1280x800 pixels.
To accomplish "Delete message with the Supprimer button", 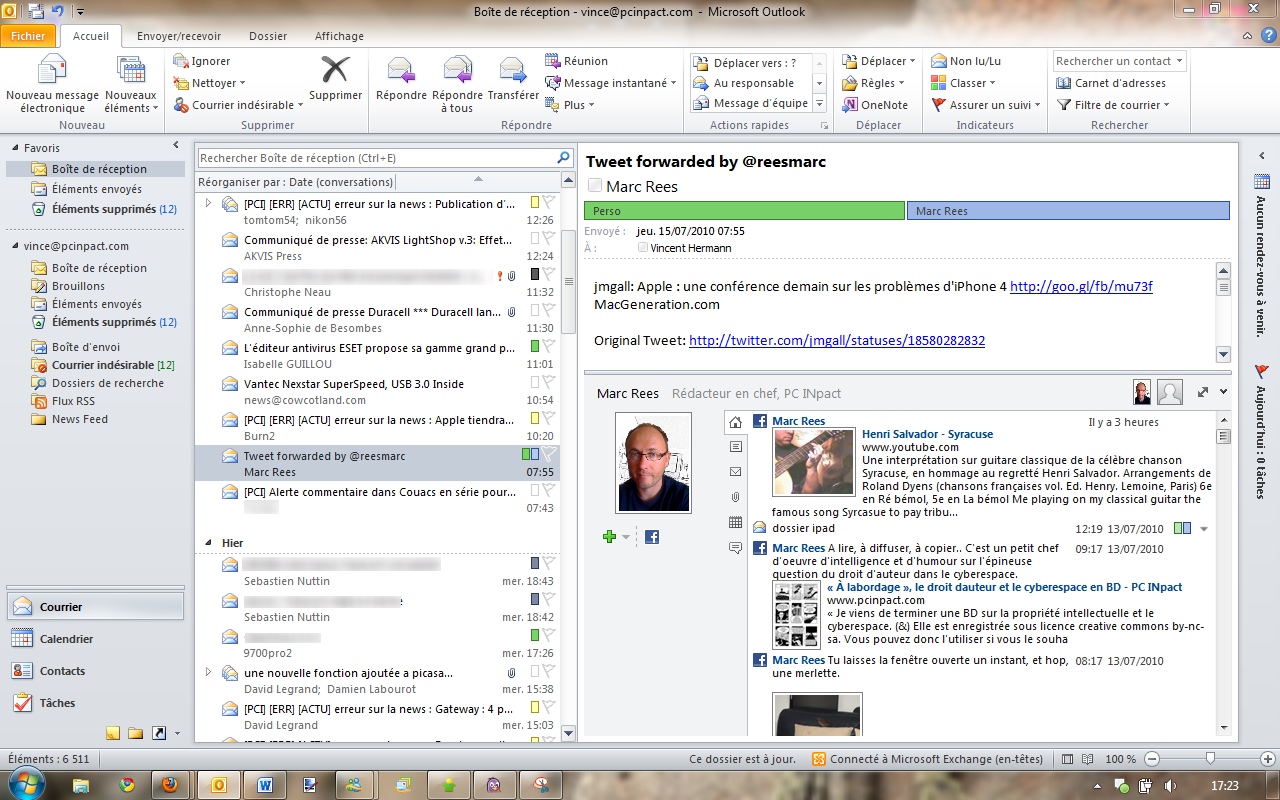I will point(335,80).
